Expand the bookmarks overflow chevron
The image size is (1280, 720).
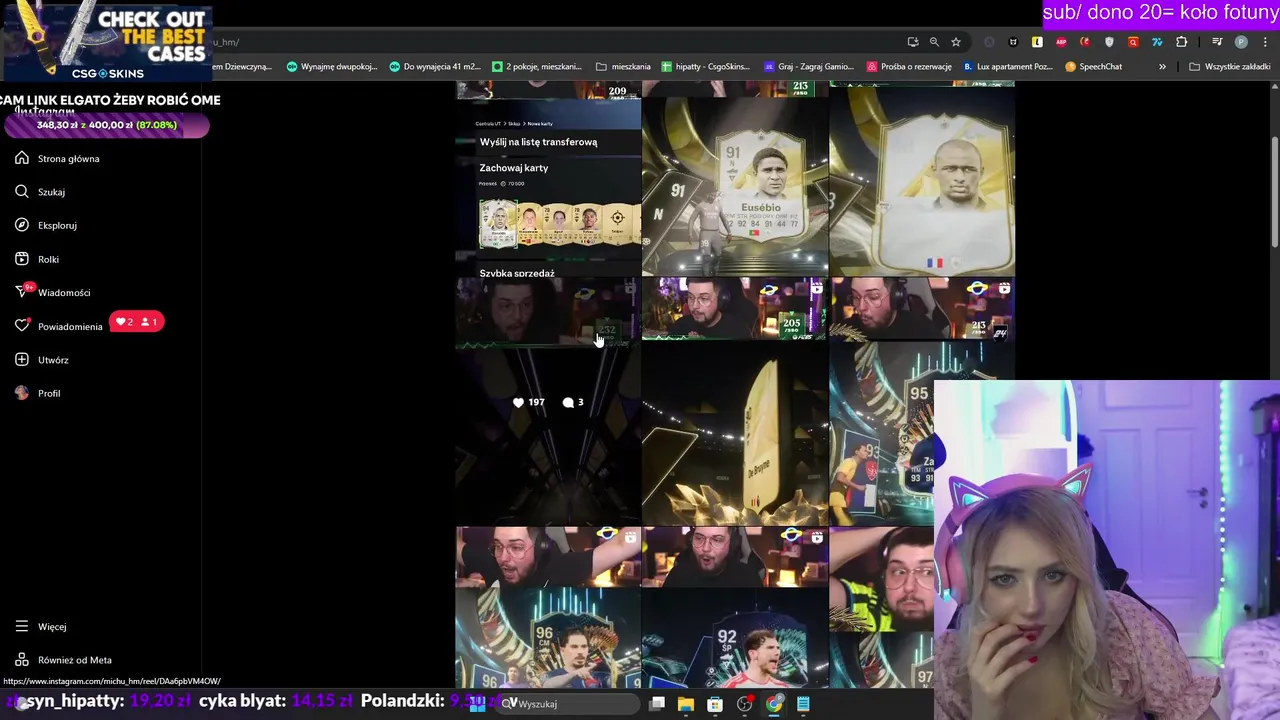click(1162, 67)
